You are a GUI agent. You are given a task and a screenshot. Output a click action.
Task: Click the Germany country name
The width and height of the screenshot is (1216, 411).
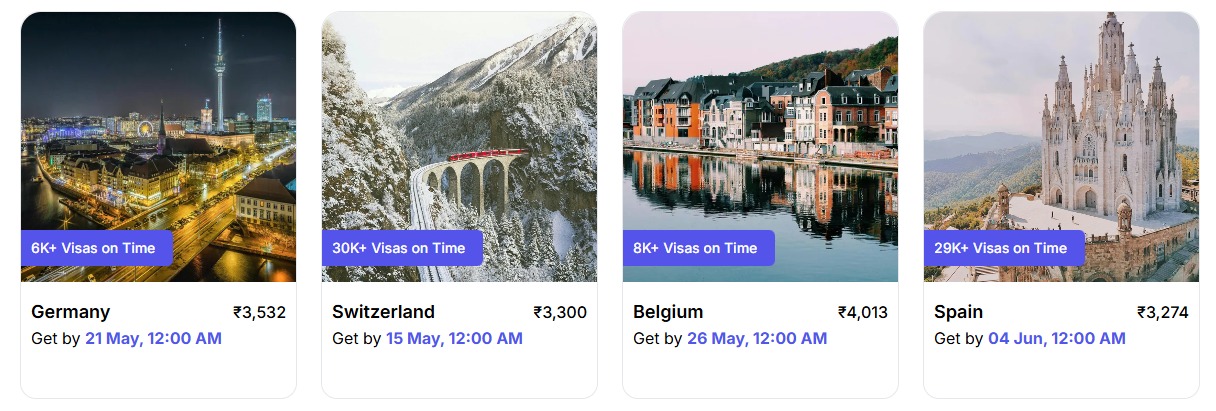coord(71,312)
